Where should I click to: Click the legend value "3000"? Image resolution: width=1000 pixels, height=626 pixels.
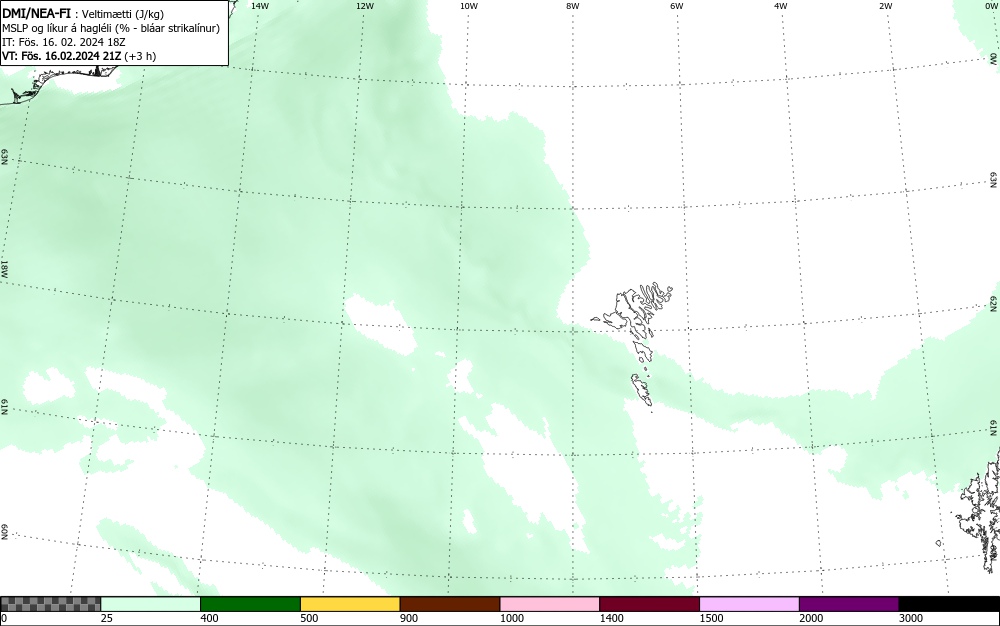(911, 618)
